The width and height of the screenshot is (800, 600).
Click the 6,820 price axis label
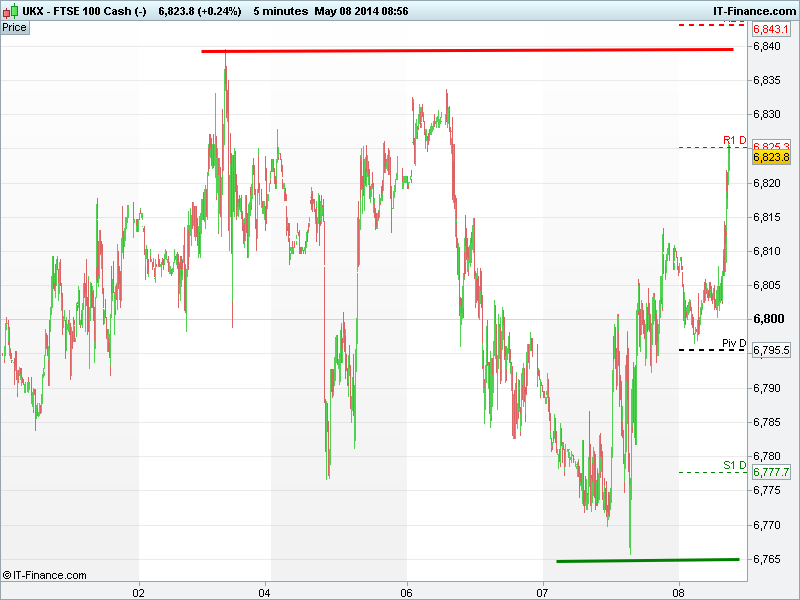point(767,183)
